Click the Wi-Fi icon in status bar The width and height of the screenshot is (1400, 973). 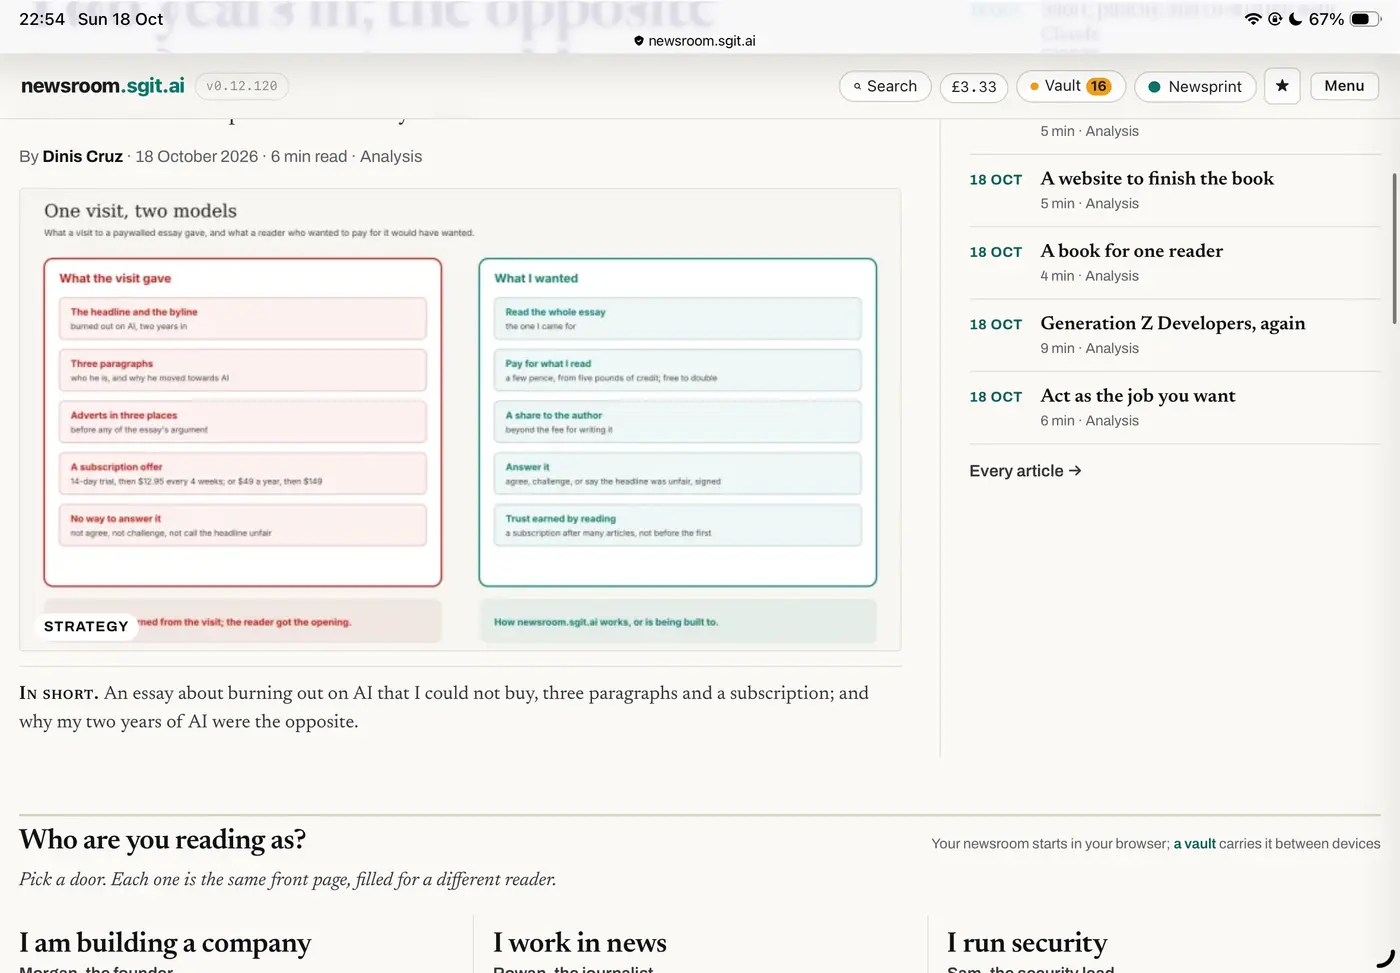[x=1253, y=19]
